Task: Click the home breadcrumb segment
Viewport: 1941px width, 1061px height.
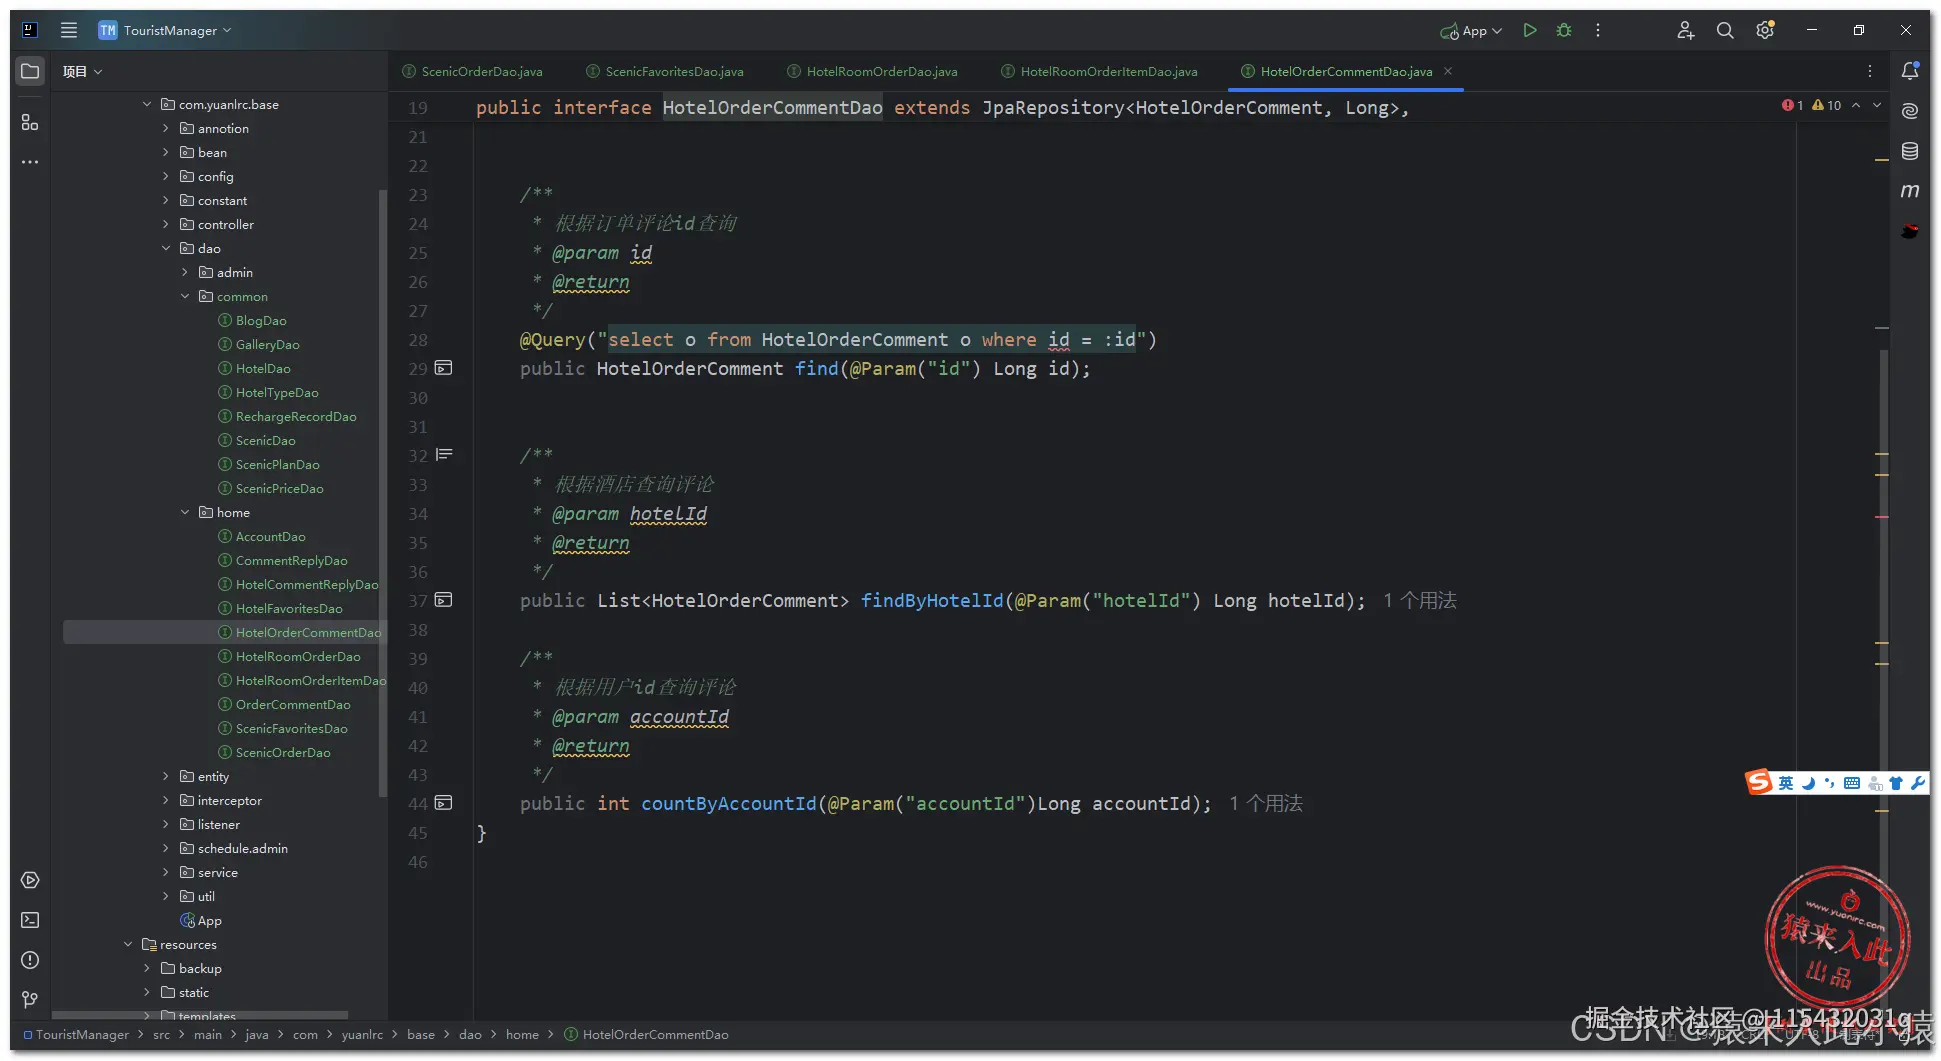Action: click(522, 1035)
